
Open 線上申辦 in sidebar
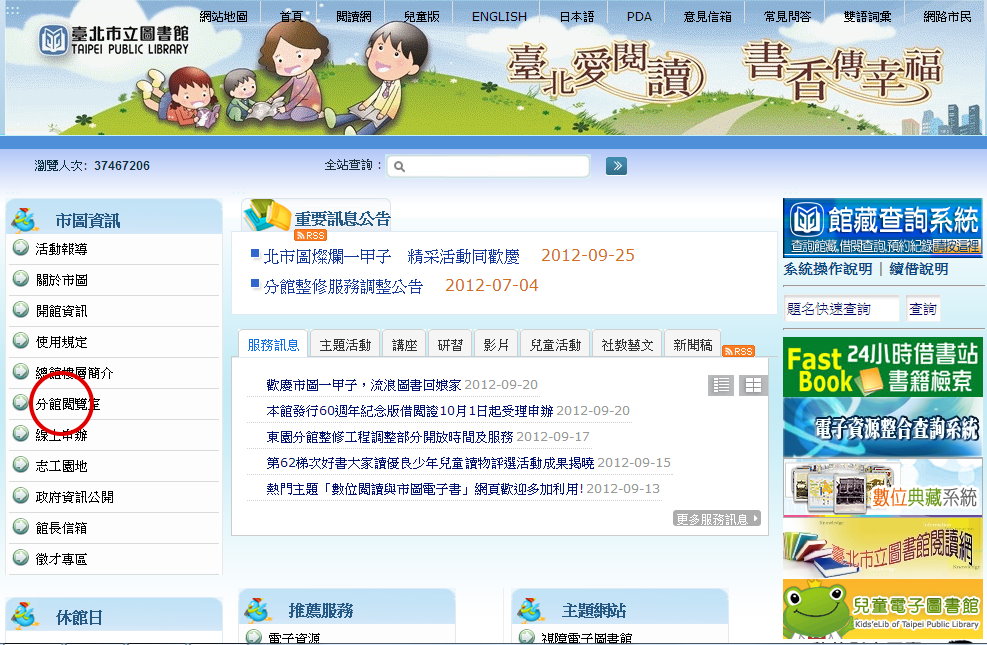(x=61, y=435)
